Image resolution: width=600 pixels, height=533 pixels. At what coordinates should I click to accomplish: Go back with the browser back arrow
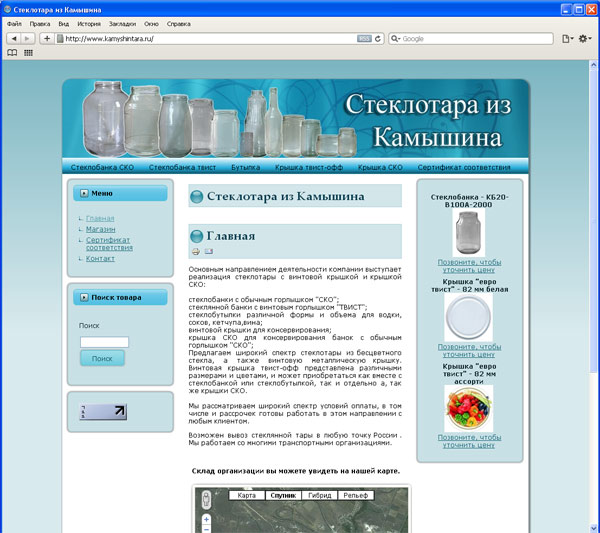tap(14, 39)
